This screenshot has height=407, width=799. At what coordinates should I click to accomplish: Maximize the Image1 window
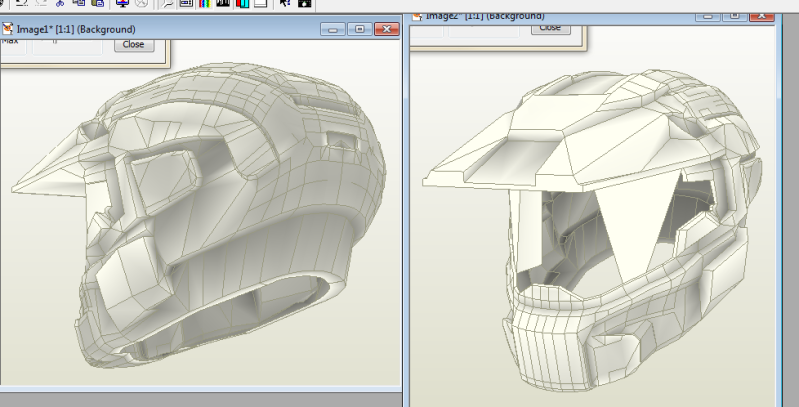360,29
